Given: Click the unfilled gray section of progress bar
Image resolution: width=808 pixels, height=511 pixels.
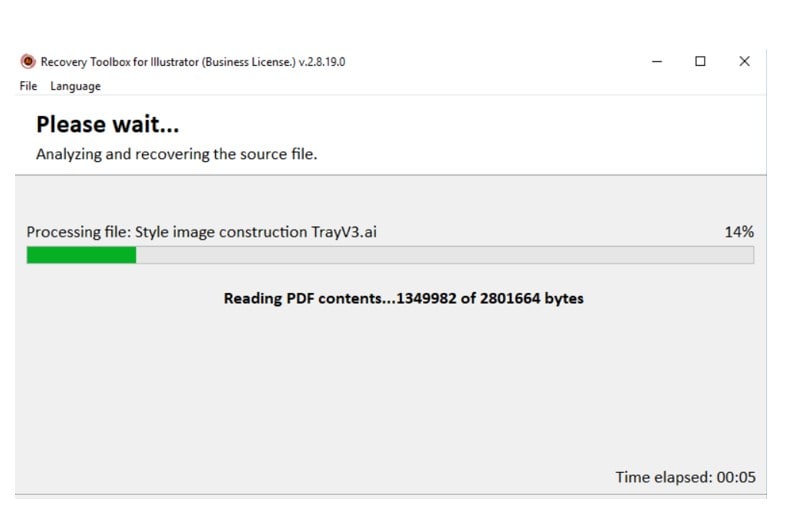Looking at the screenshot, I should (x=444, y=255).
